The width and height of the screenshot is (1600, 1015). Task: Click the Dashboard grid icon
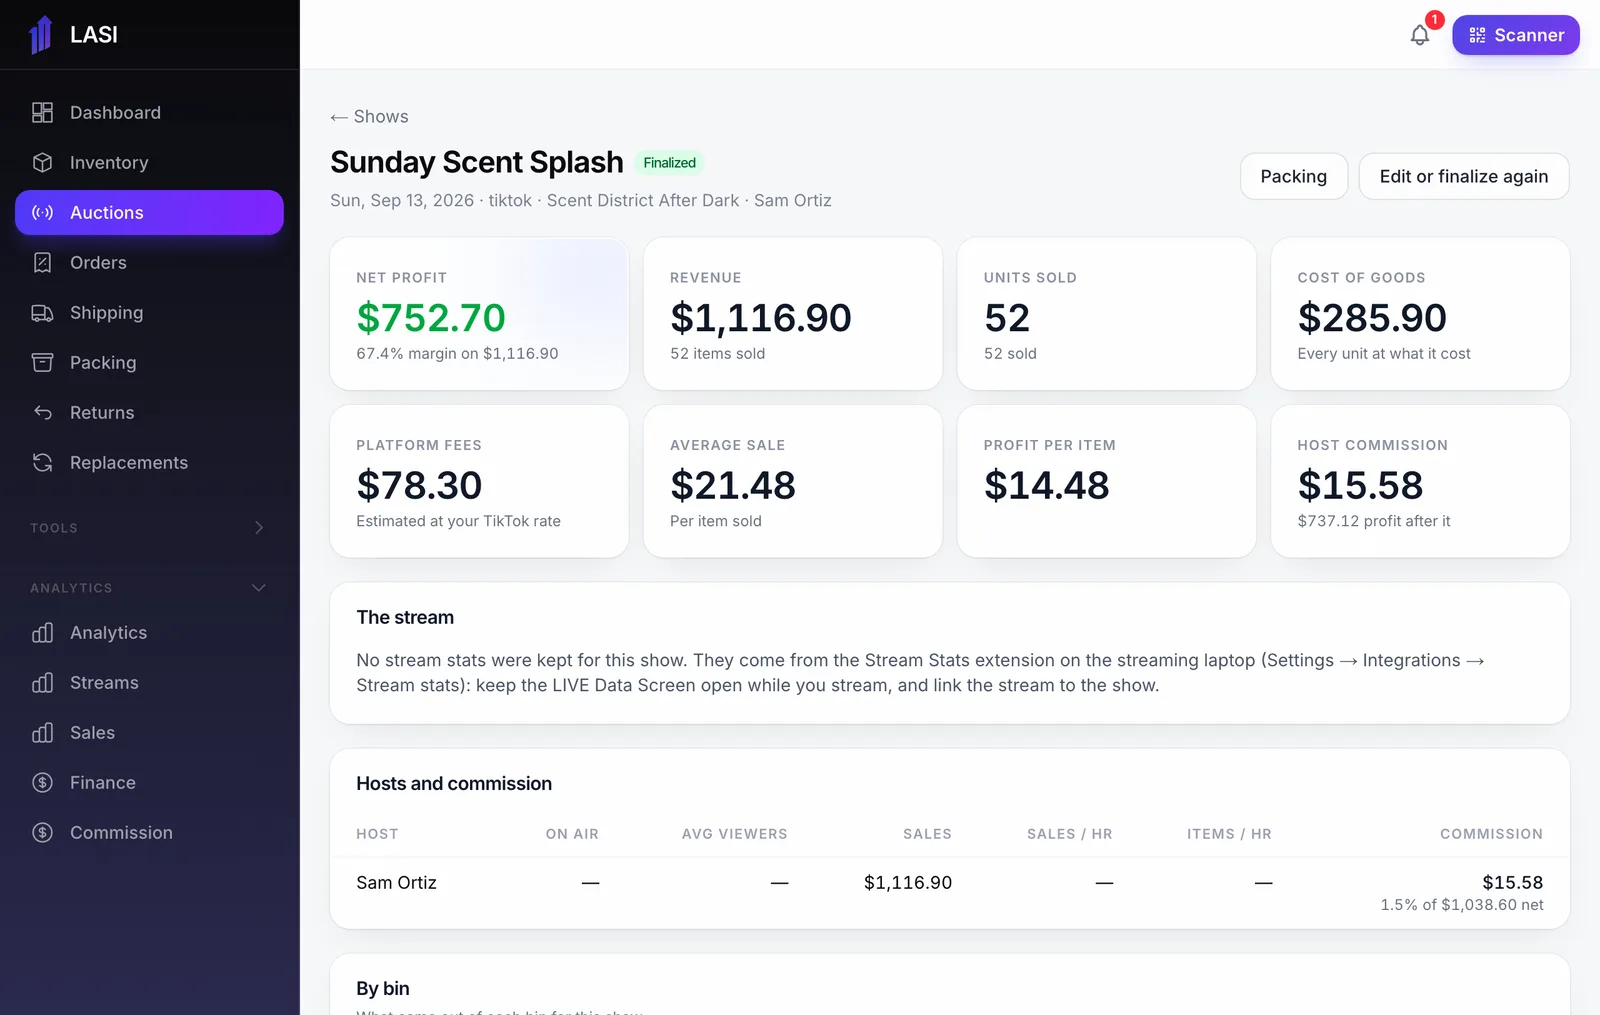click(x=42, y=113)
